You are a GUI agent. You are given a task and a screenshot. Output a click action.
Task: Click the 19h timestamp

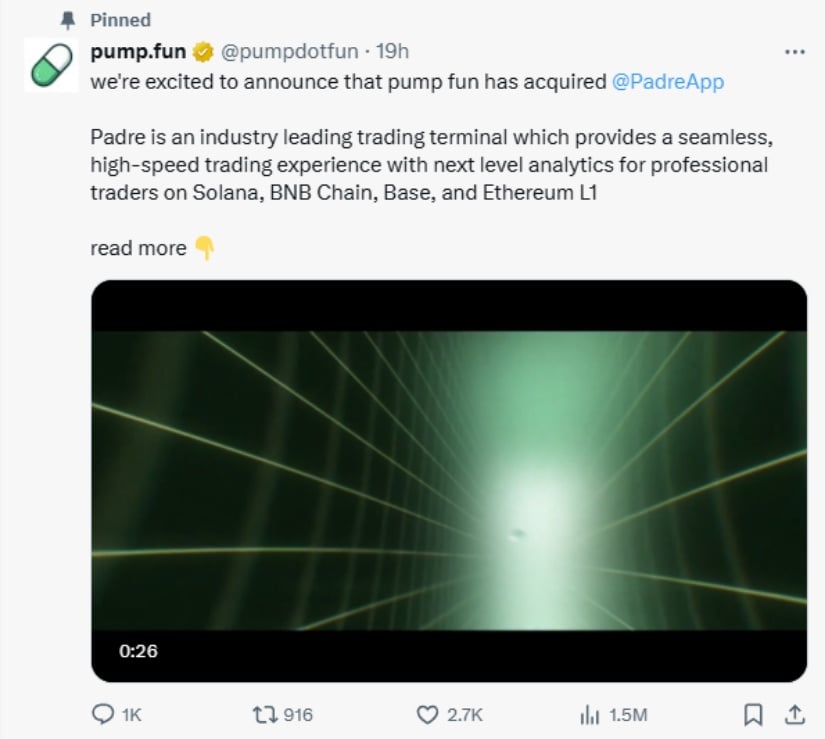pos(392,51)
